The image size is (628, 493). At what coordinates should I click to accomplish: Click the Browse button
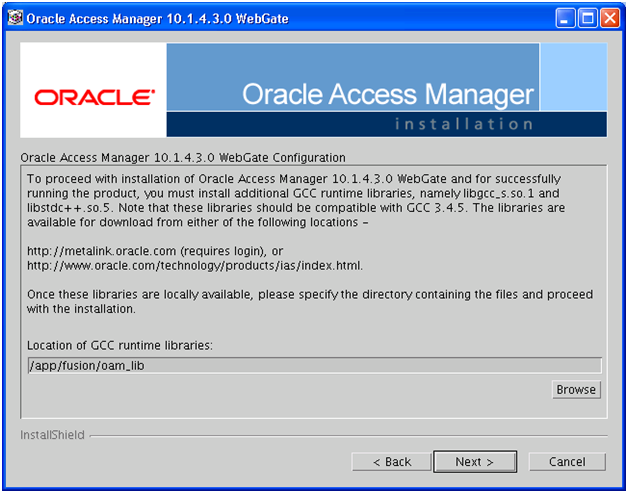[576, 390]
